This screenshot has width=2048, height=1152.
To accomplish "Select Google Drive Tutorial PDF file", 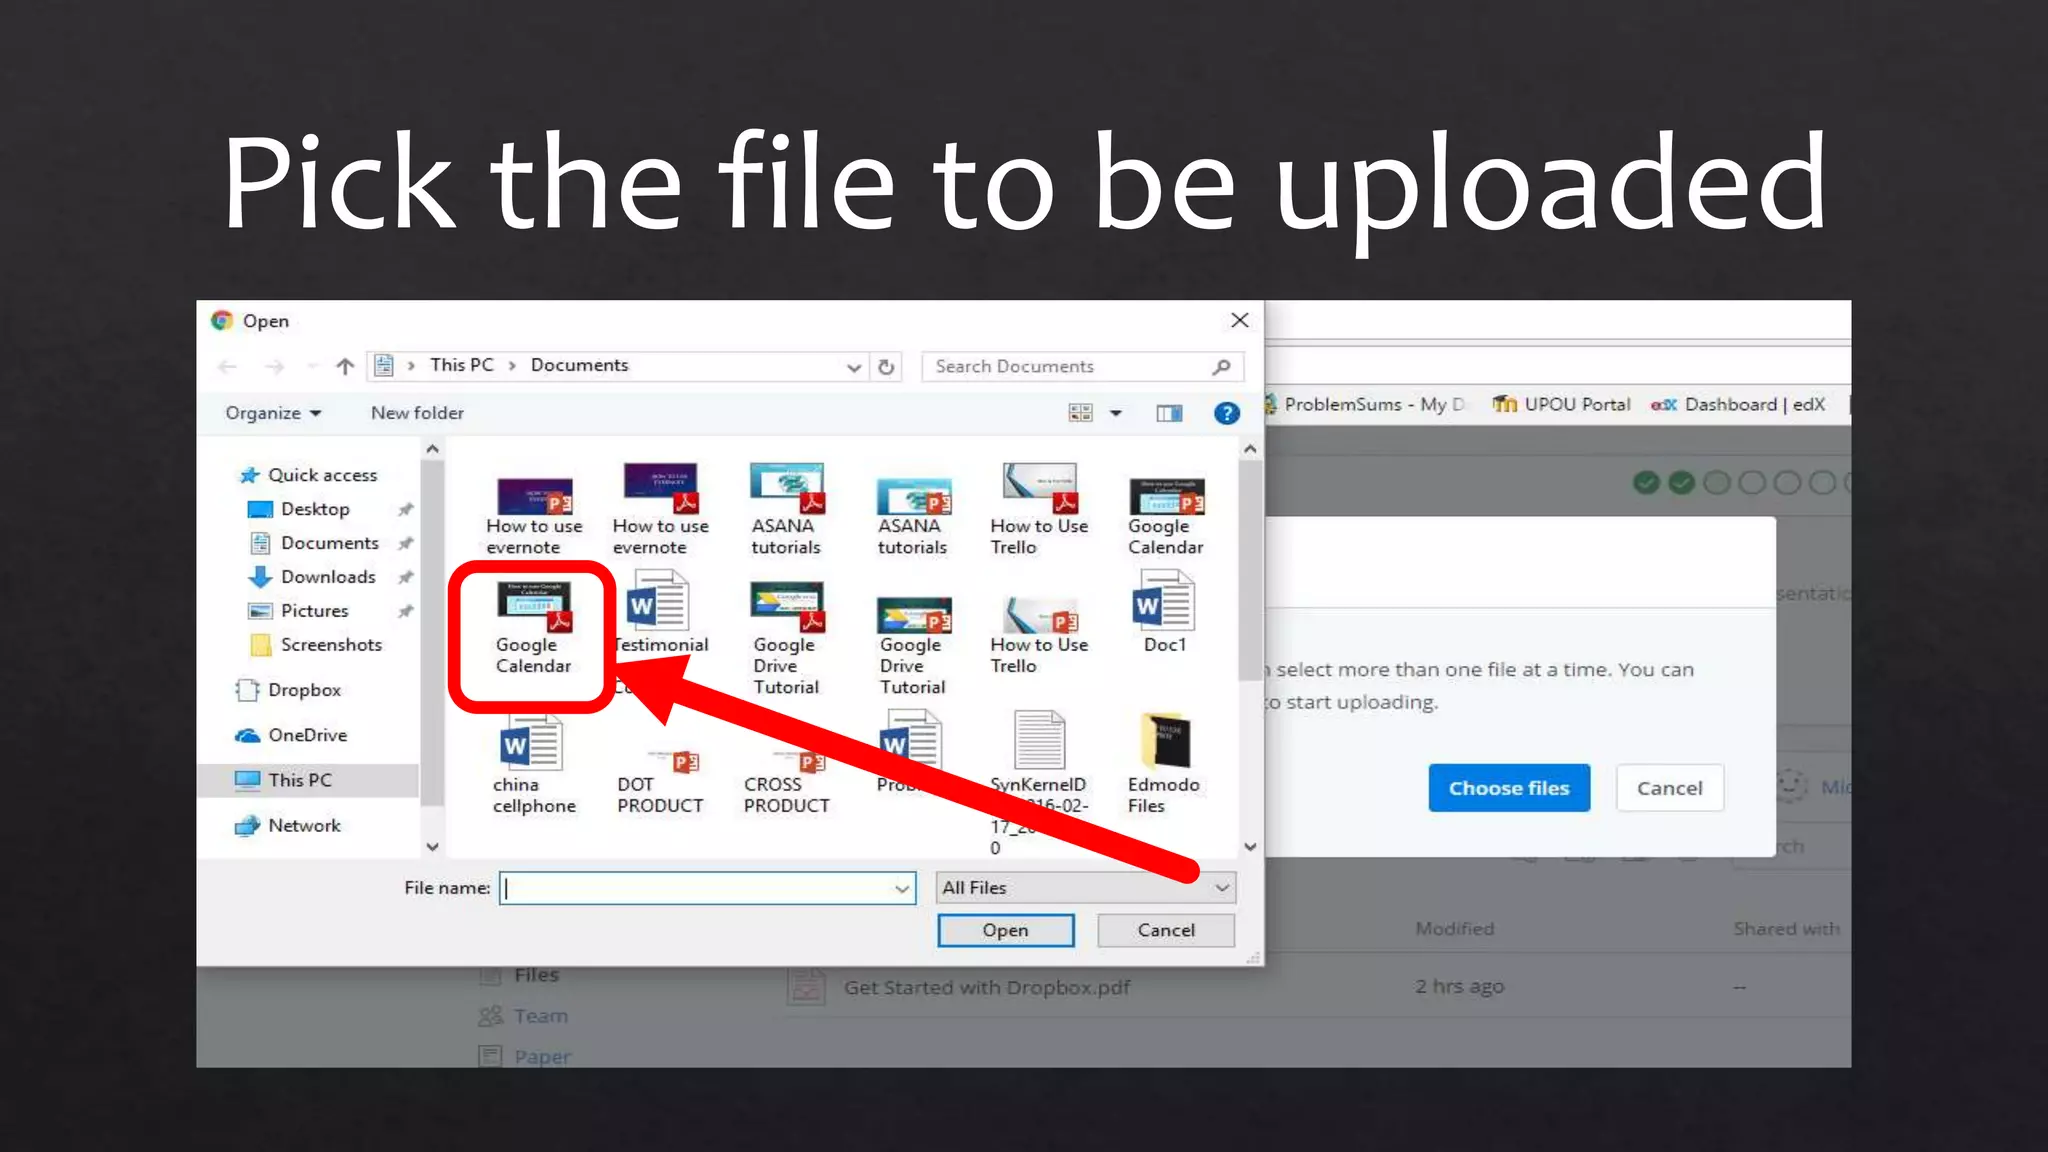I will tap(786, 638).
